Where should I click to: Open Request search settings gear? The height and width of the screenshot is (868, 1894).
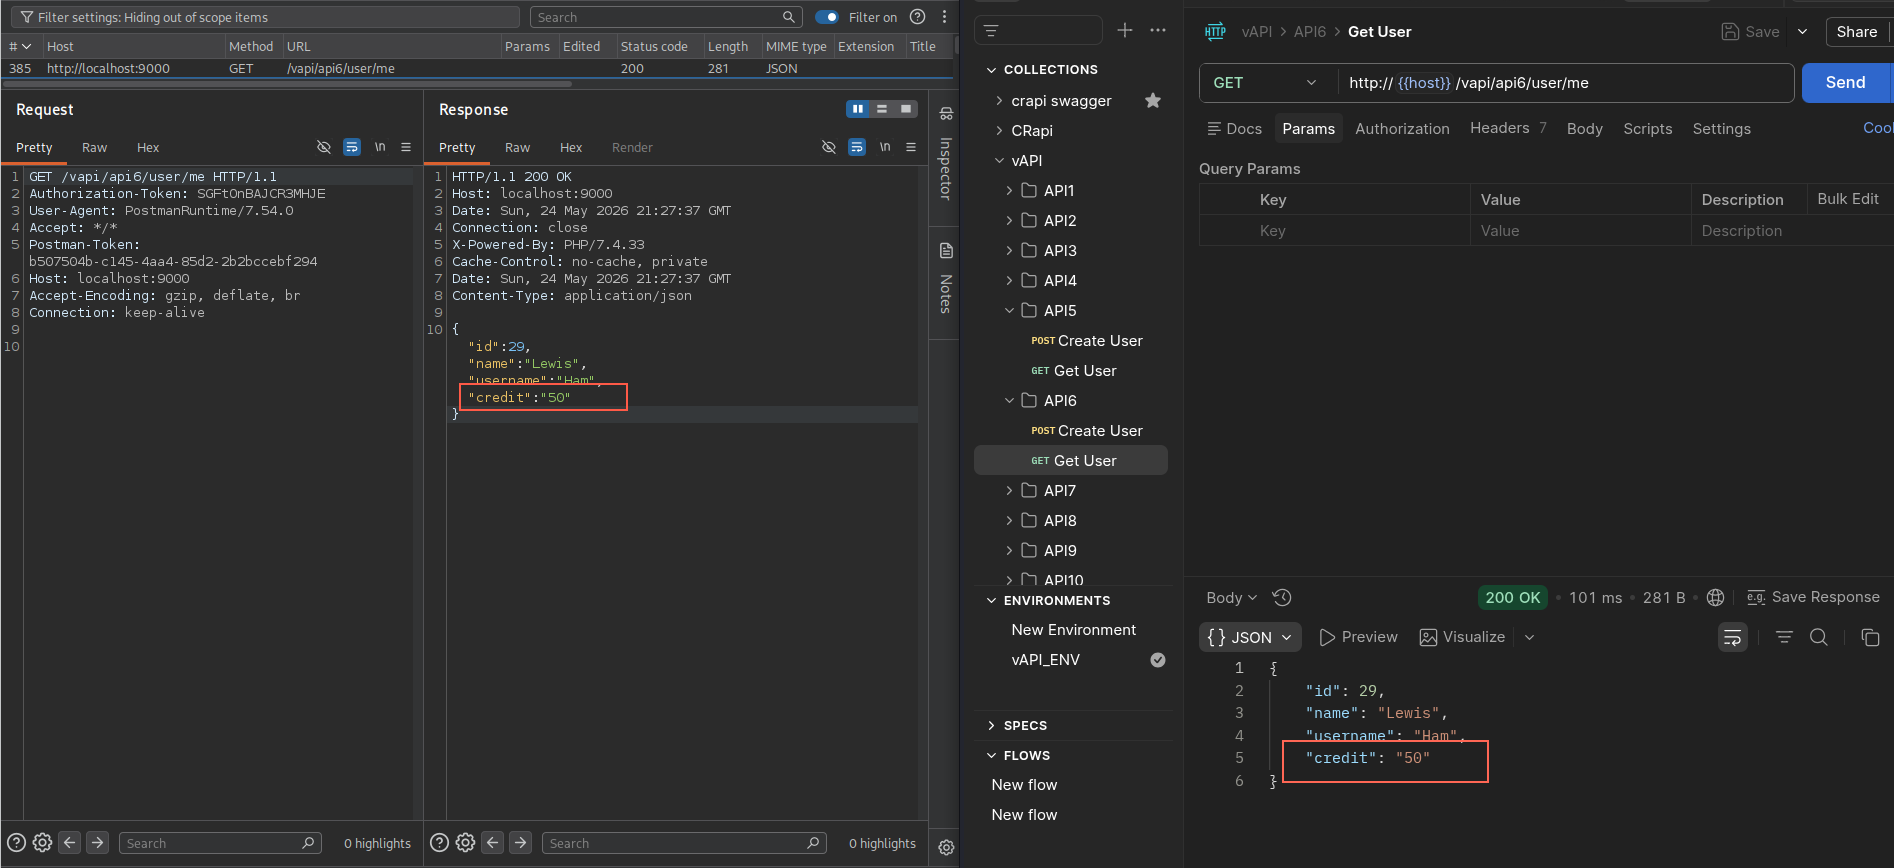(42, 843)
